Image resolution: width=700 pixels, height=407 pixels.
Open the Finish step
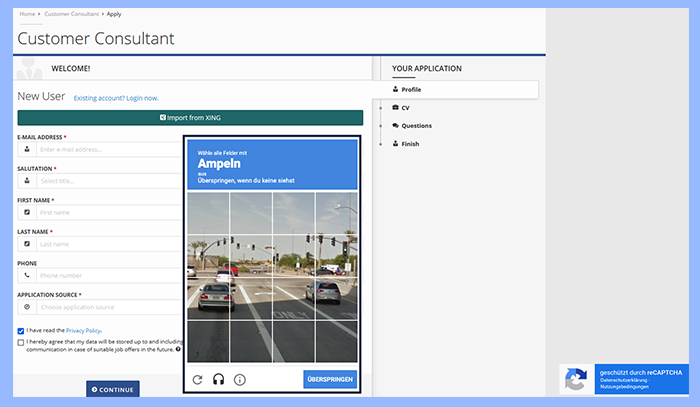[406, 144]
